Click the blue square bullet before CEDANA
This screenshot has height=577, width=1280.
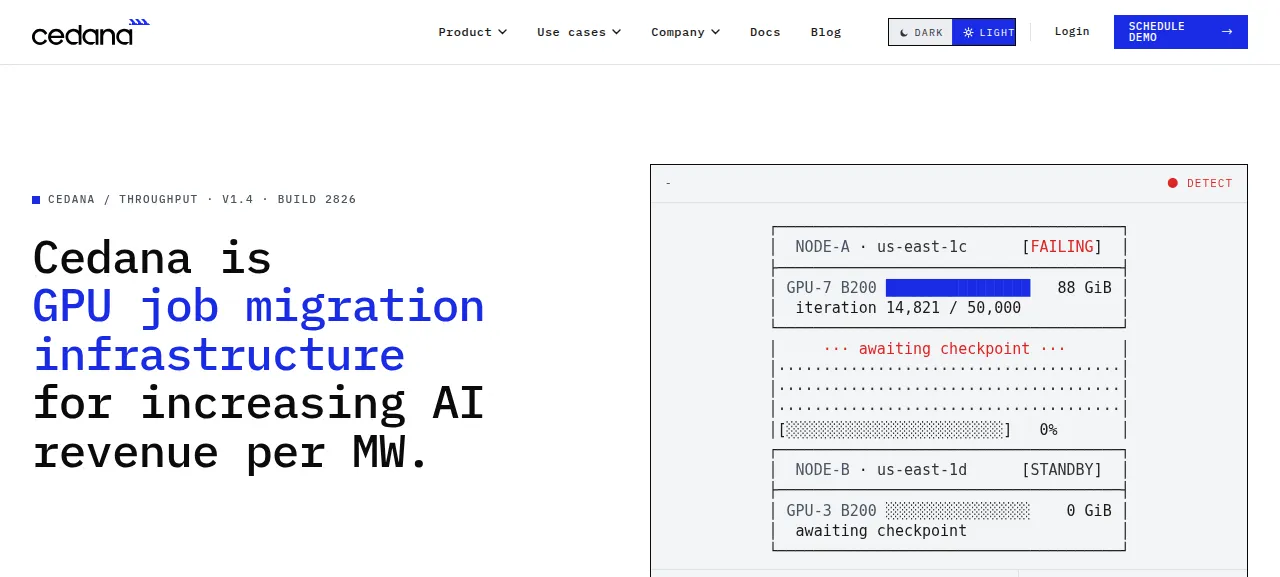pyautogui.click(x=36, y=199)
